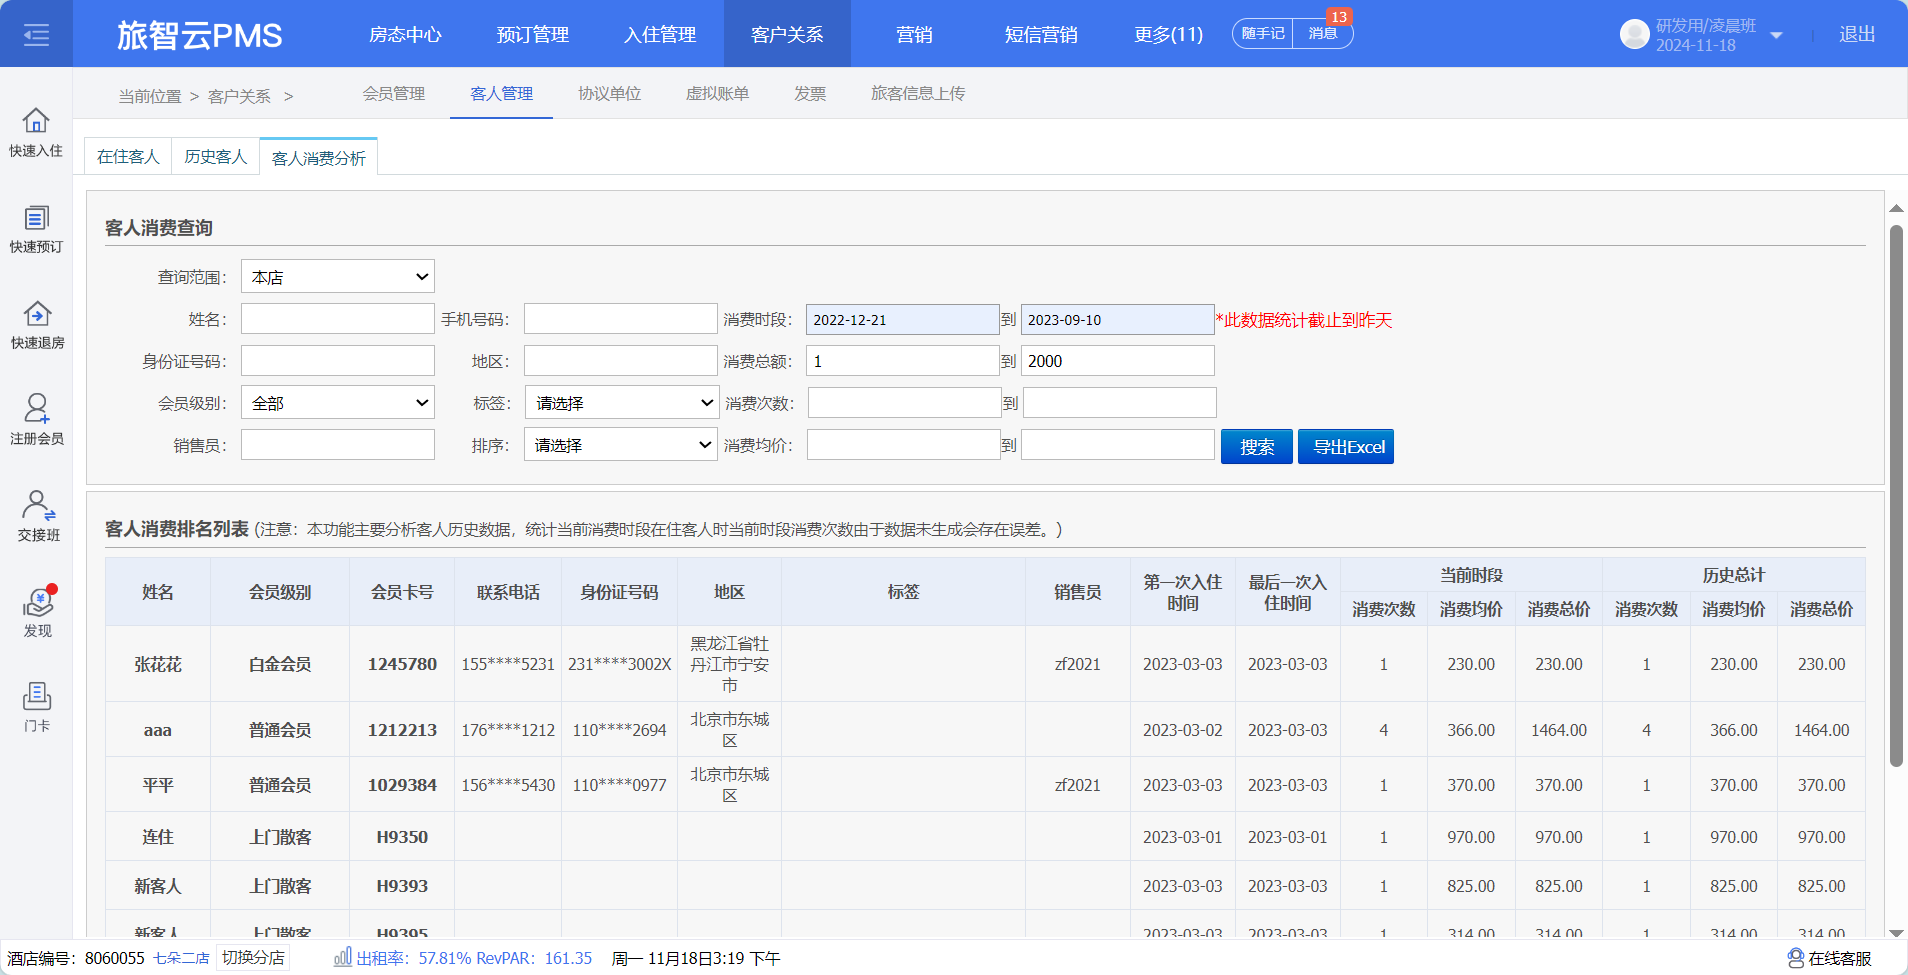The image size is (1908, 975).
Task: Open the 会员级别 dropdown showing 全部
Action: coord(338,403)
